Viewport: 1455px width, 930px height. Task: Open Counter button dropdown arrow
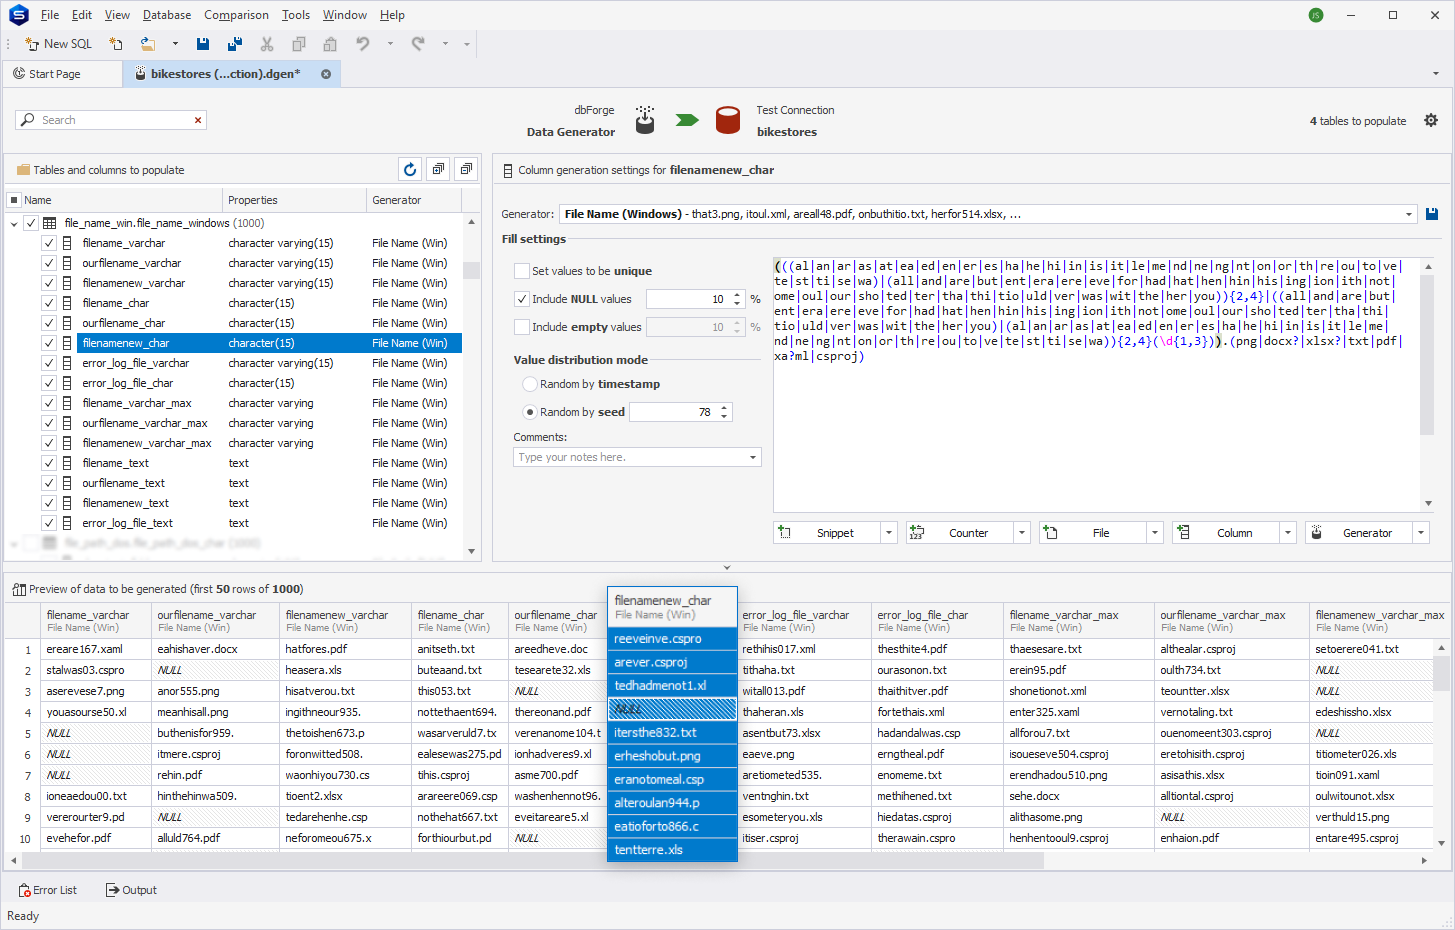1022,533
